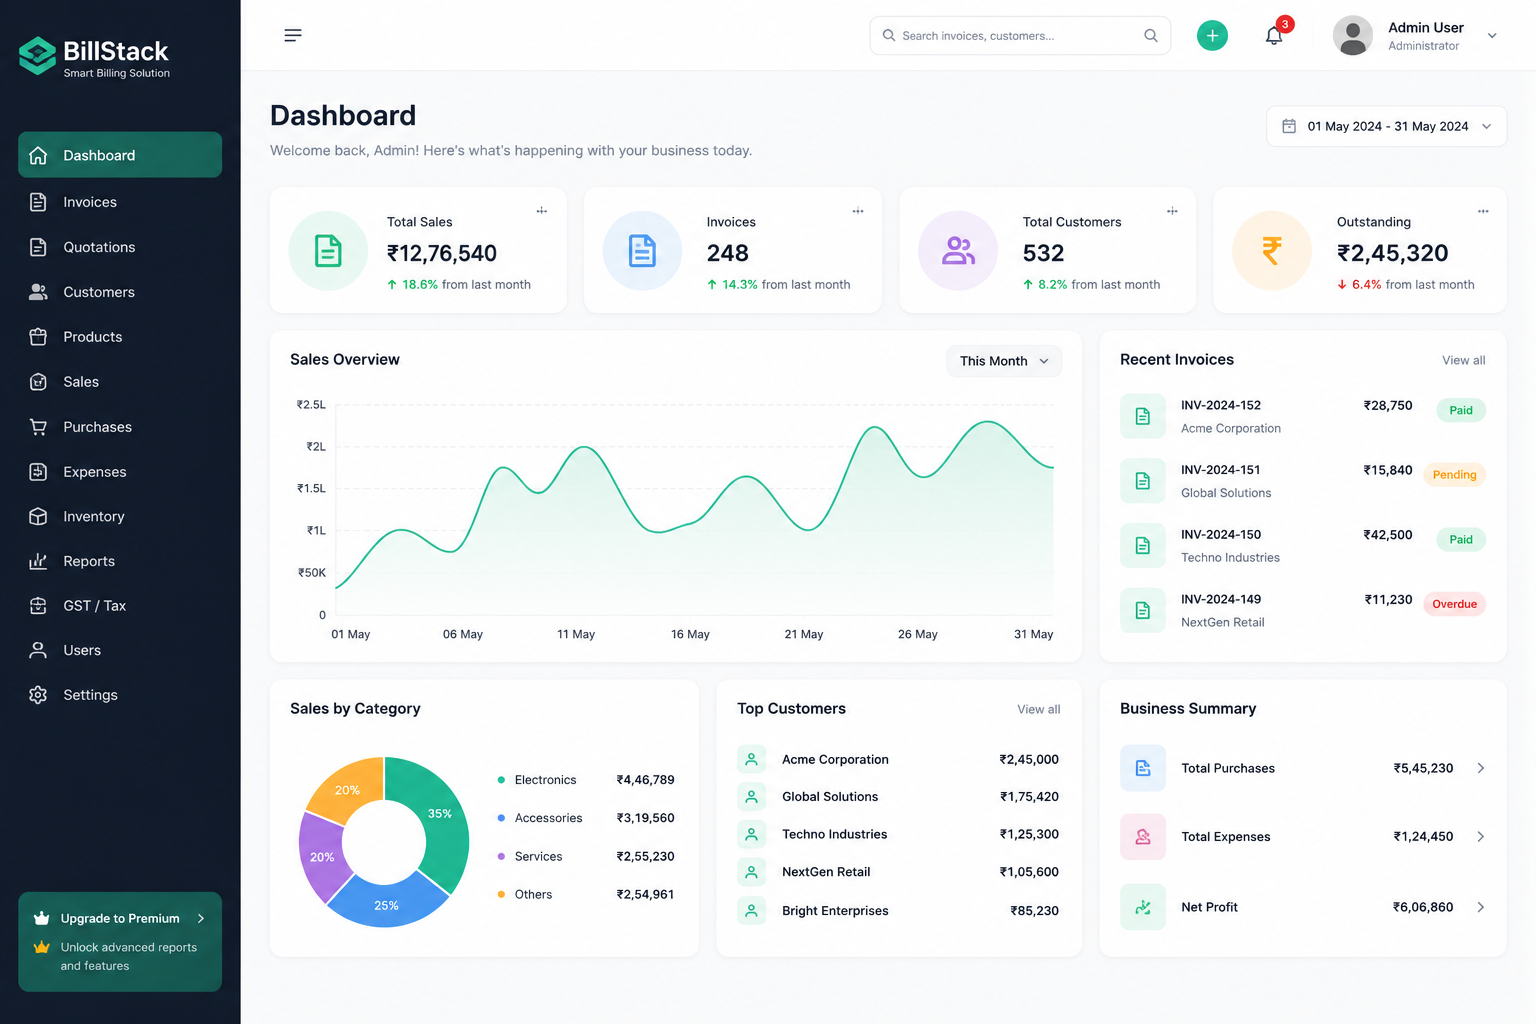1536x1024 pixels.
Task: Open the notifications bell
Action: [1274, 36]
